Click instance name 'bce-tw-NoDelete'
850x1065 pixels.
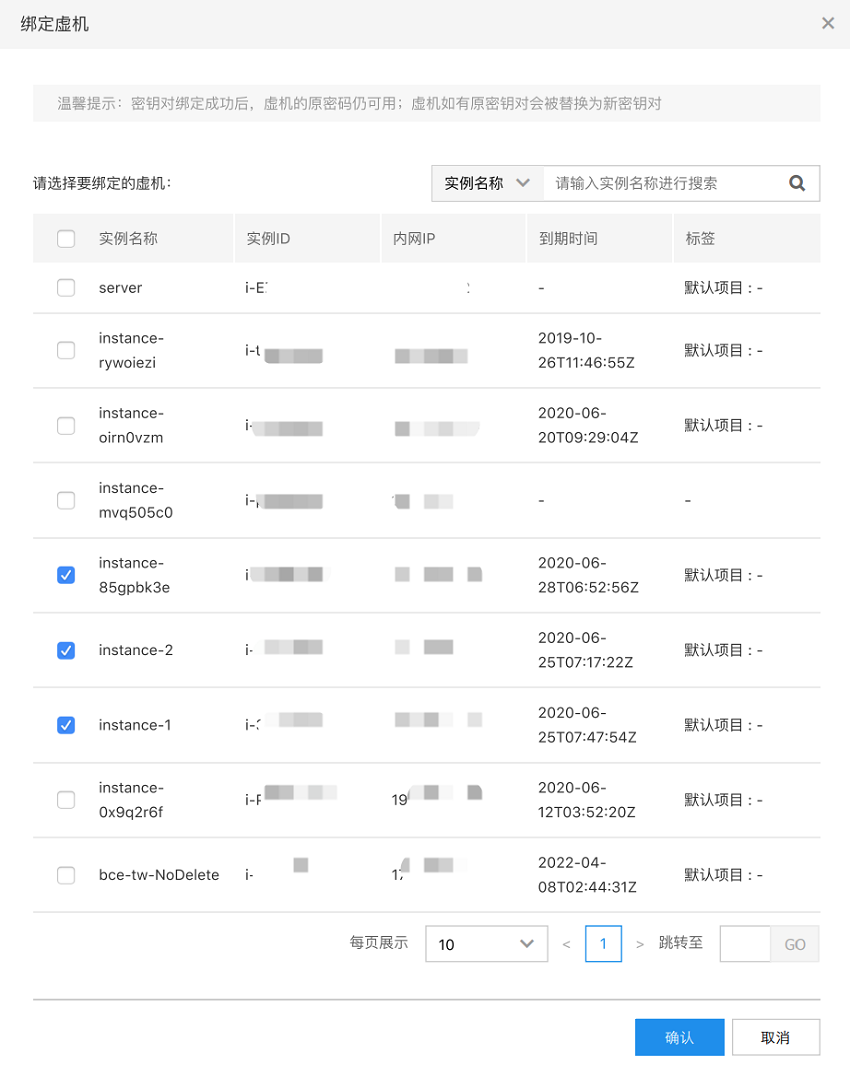[x=159, y=875]
